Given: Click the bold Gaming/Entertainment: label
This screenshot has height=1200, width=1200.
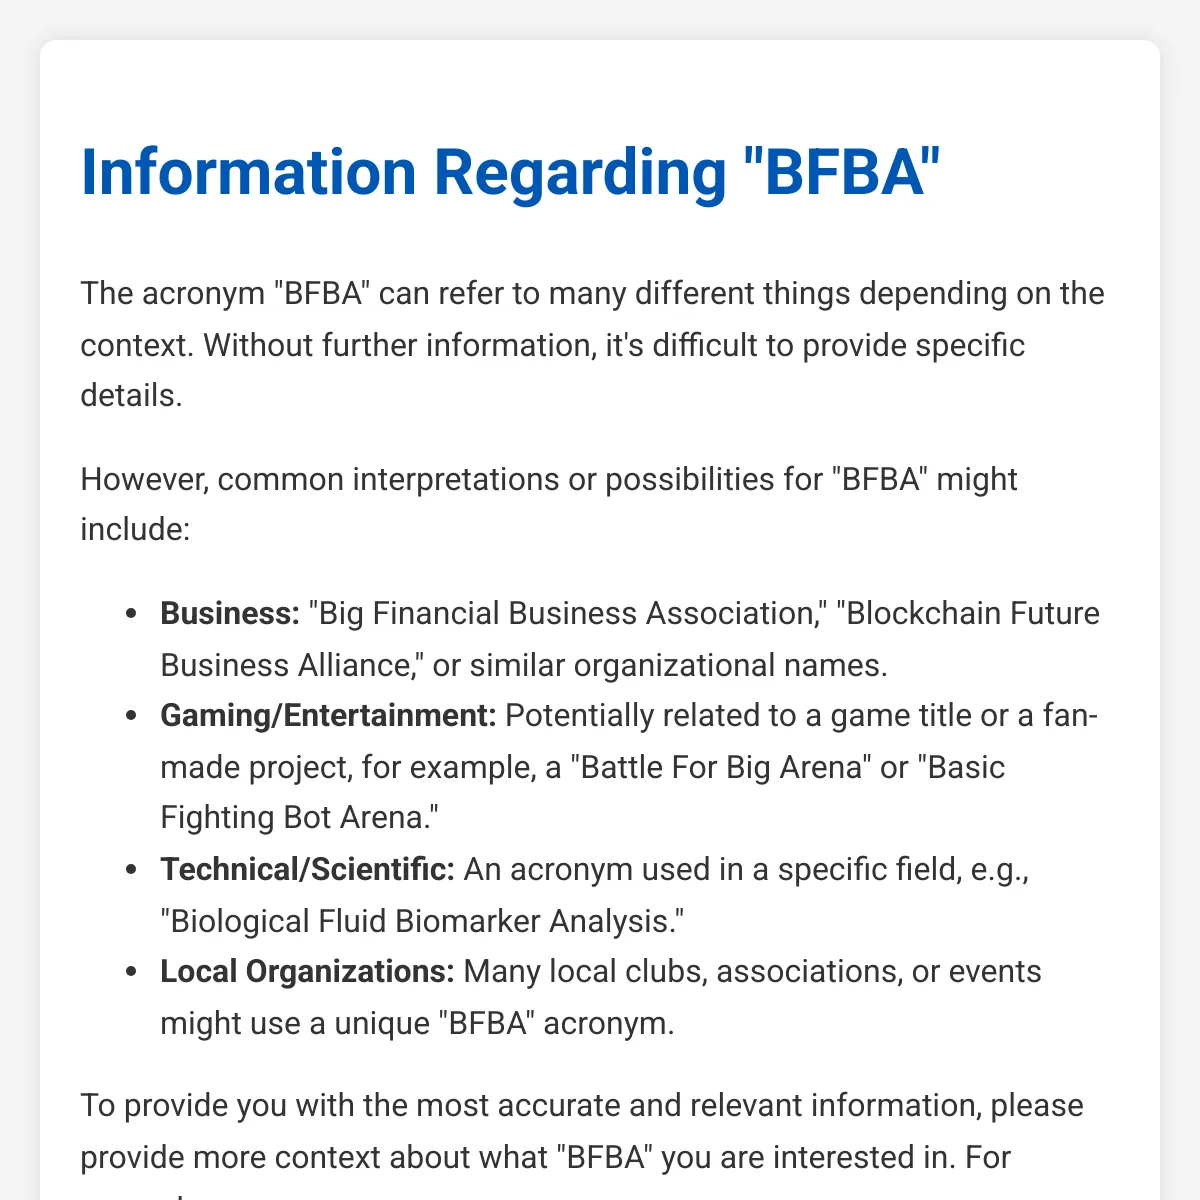Looking at the screenshot, I should click(x=328, y=716).
